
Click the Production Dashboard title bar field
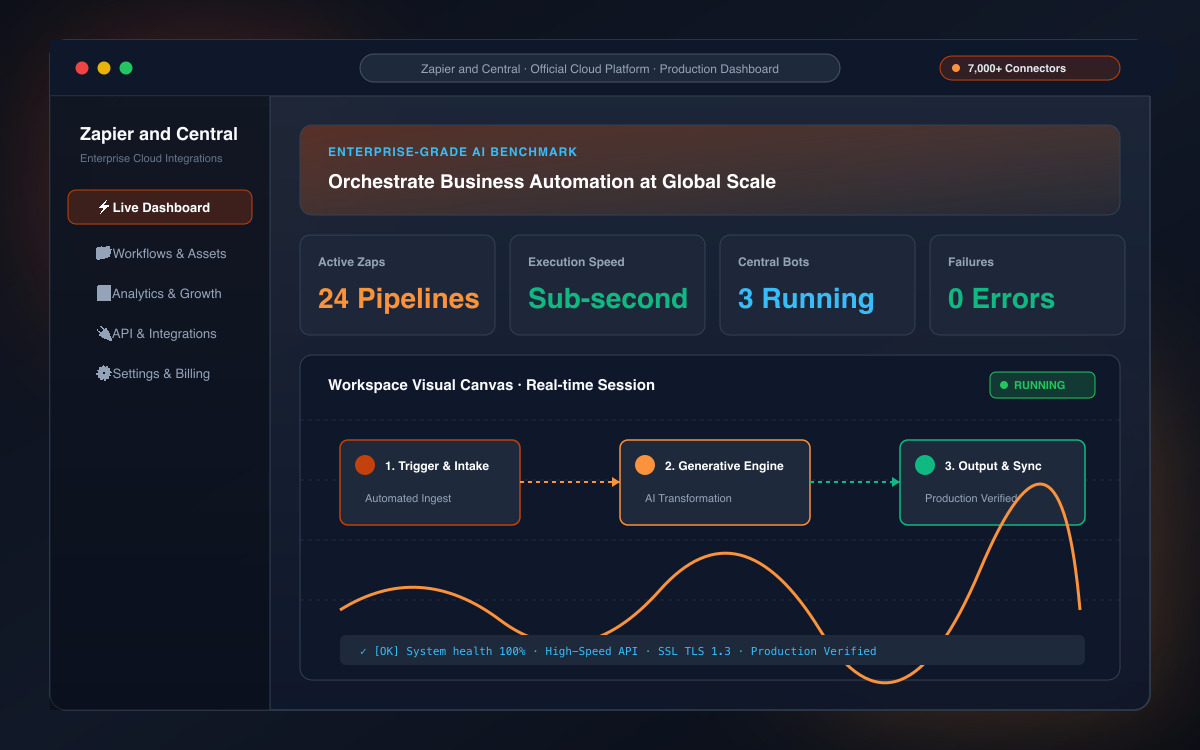point(600,68)
